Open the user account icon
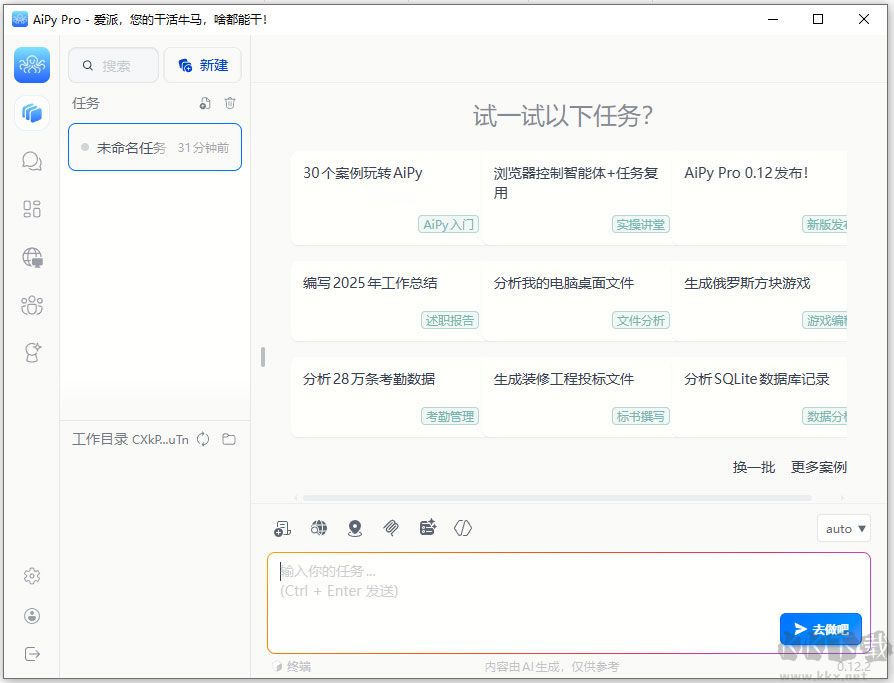894x683 pixels. (32, 616)
